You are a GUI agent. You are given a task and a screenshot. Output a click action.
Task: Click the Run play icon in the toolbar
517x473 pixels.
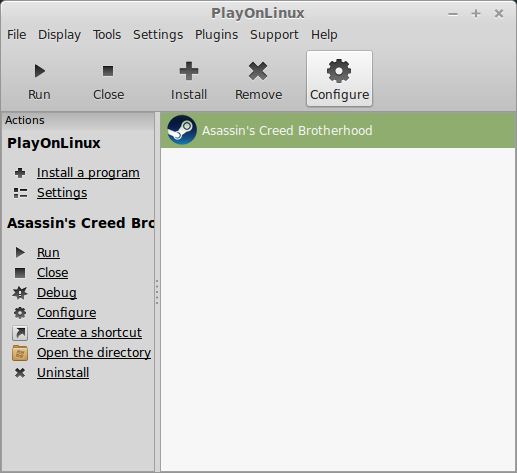tap(40, 71)
